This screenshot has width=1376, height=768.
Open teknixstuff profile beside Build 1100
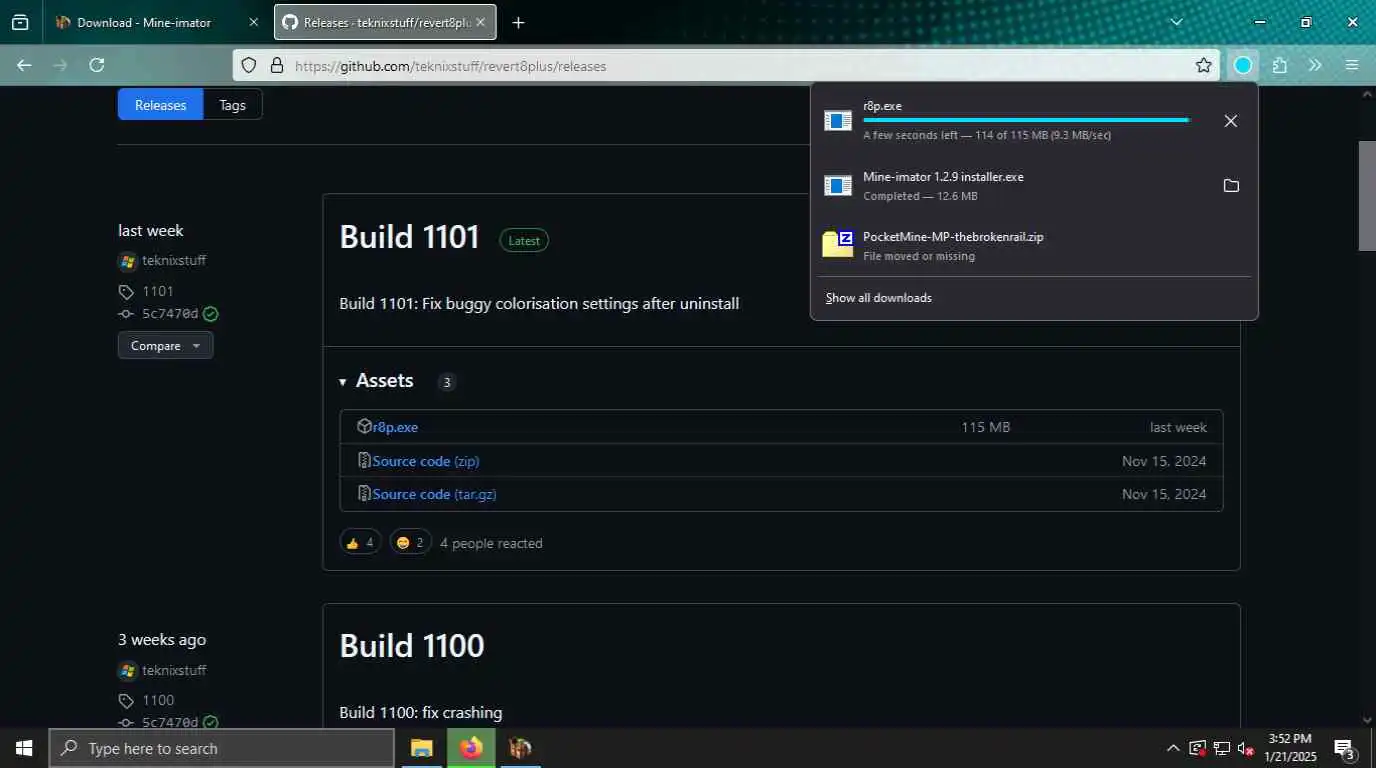(174, 671)
